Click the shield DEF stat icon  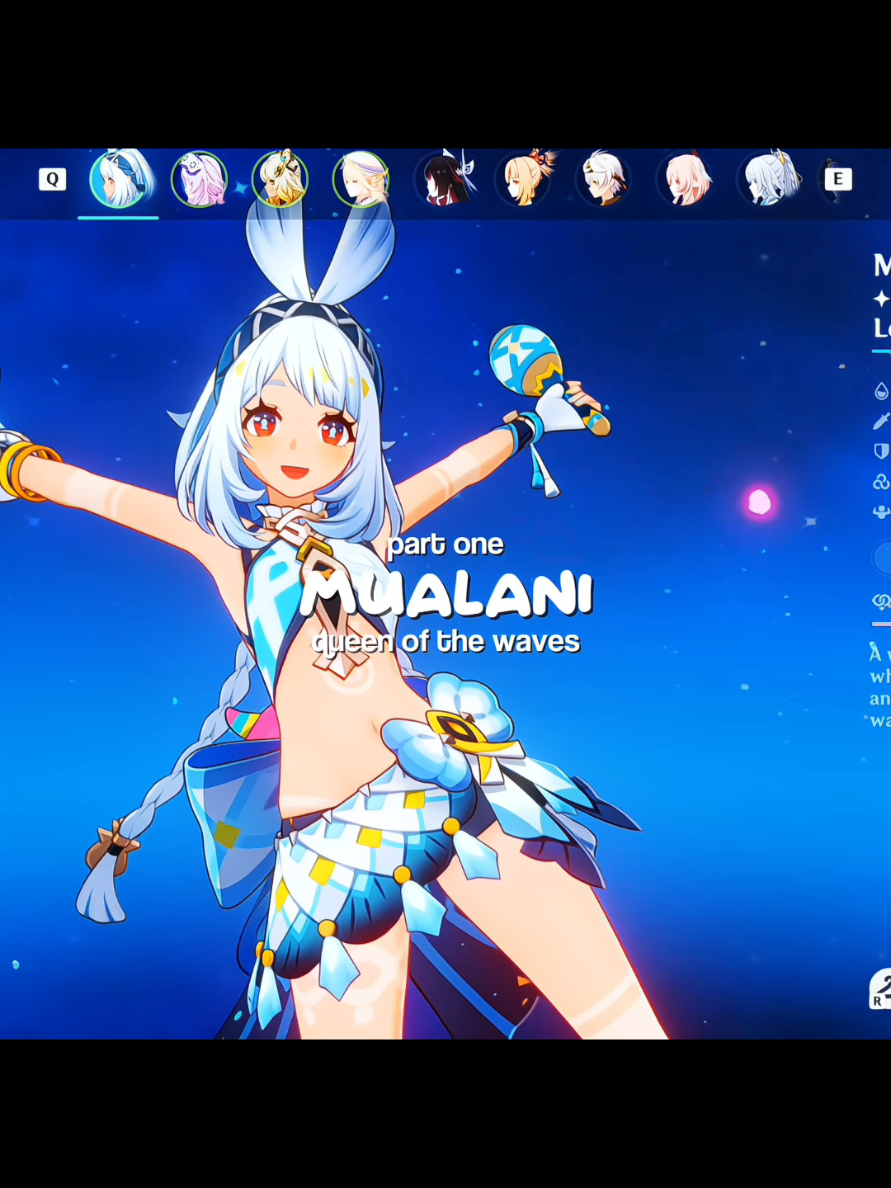[x=881, y=452]
